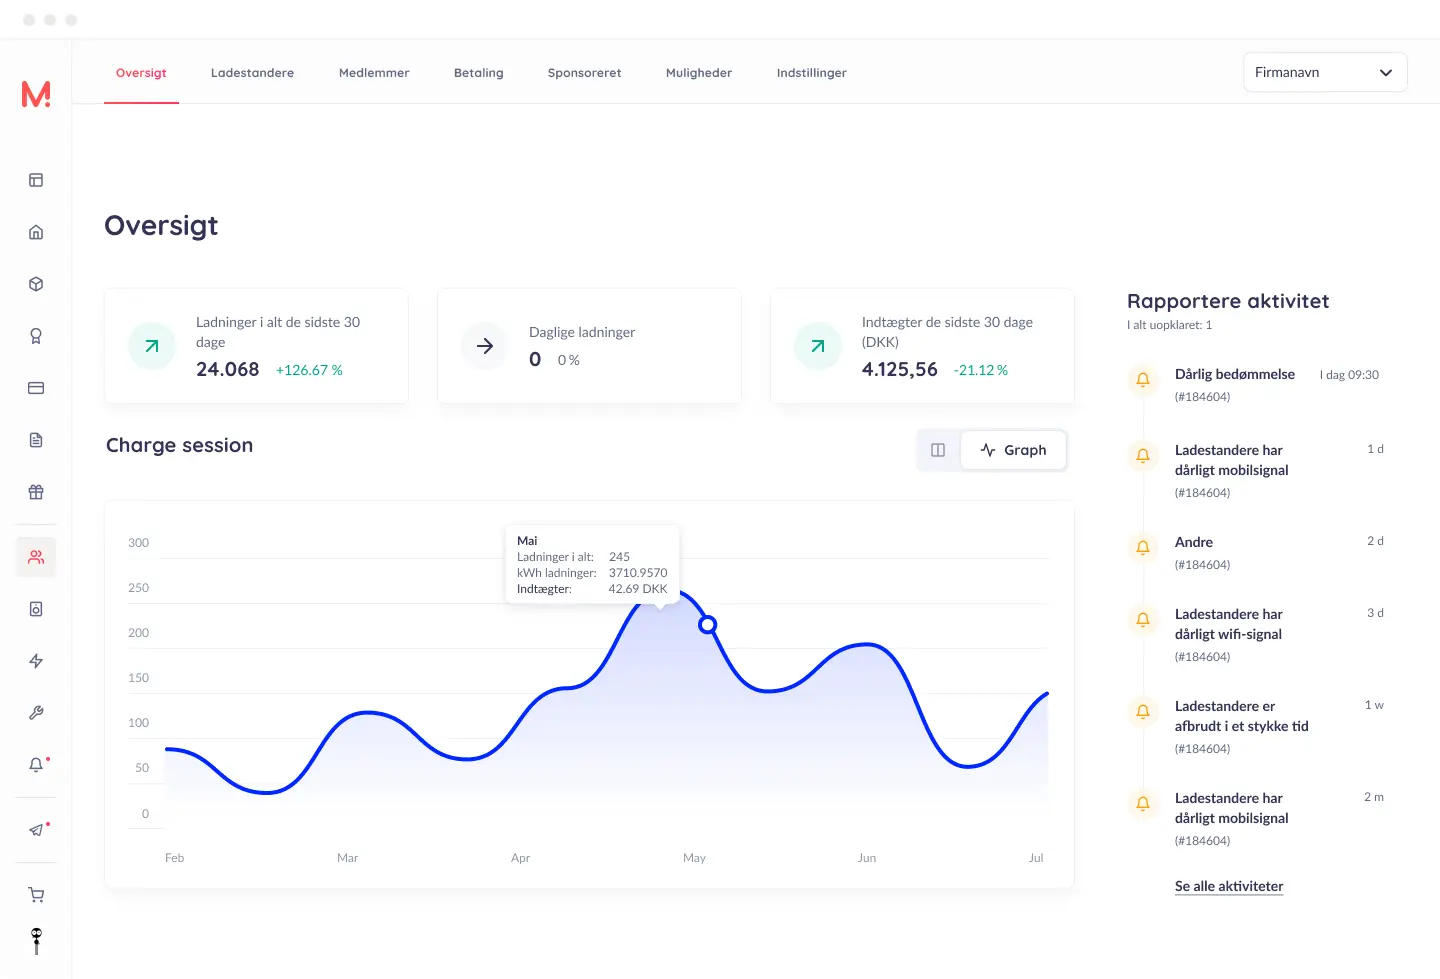1440x979 pixels.
Task: Click 'I alt uopklaret: 1' text
Action: [x=1169, y=325]
